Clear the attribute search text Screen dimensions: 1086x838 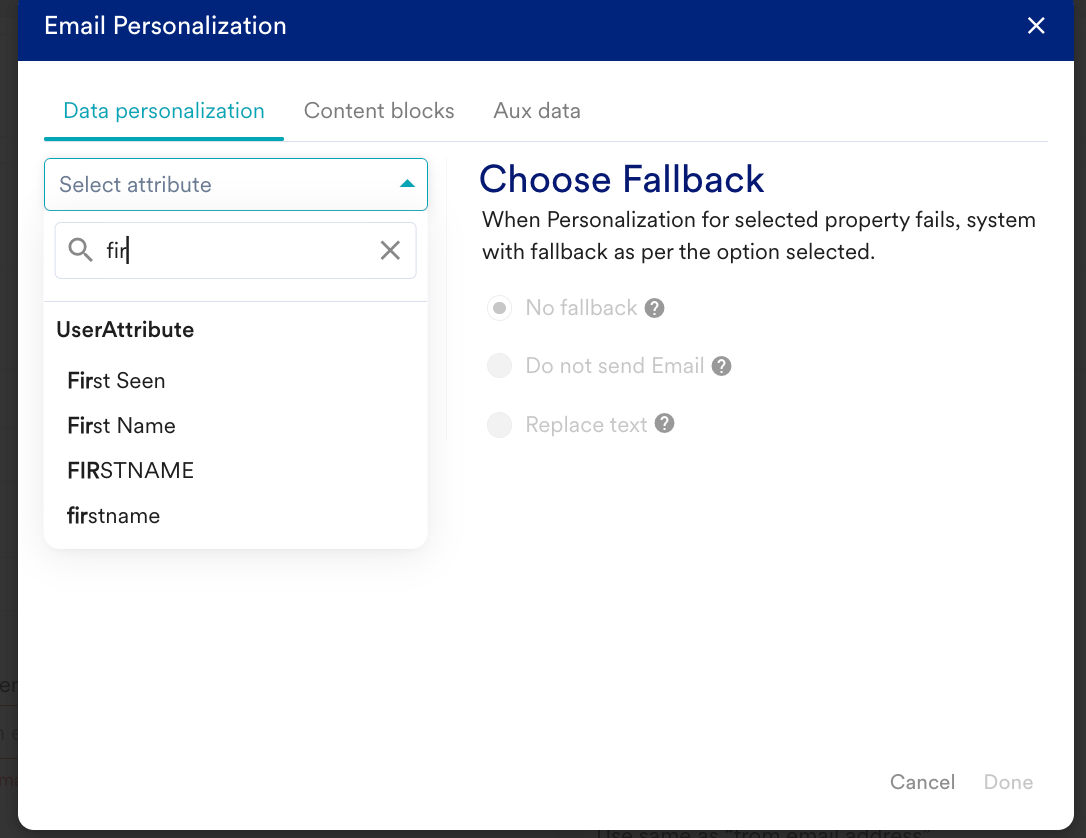(391, 250)
